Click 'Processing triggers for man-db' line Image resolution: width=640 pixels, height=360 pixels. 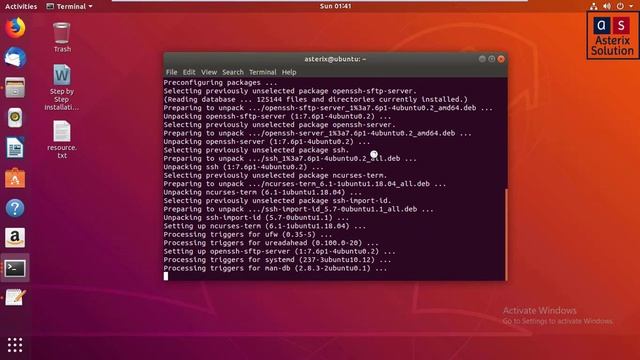click(x=275, y=268)
